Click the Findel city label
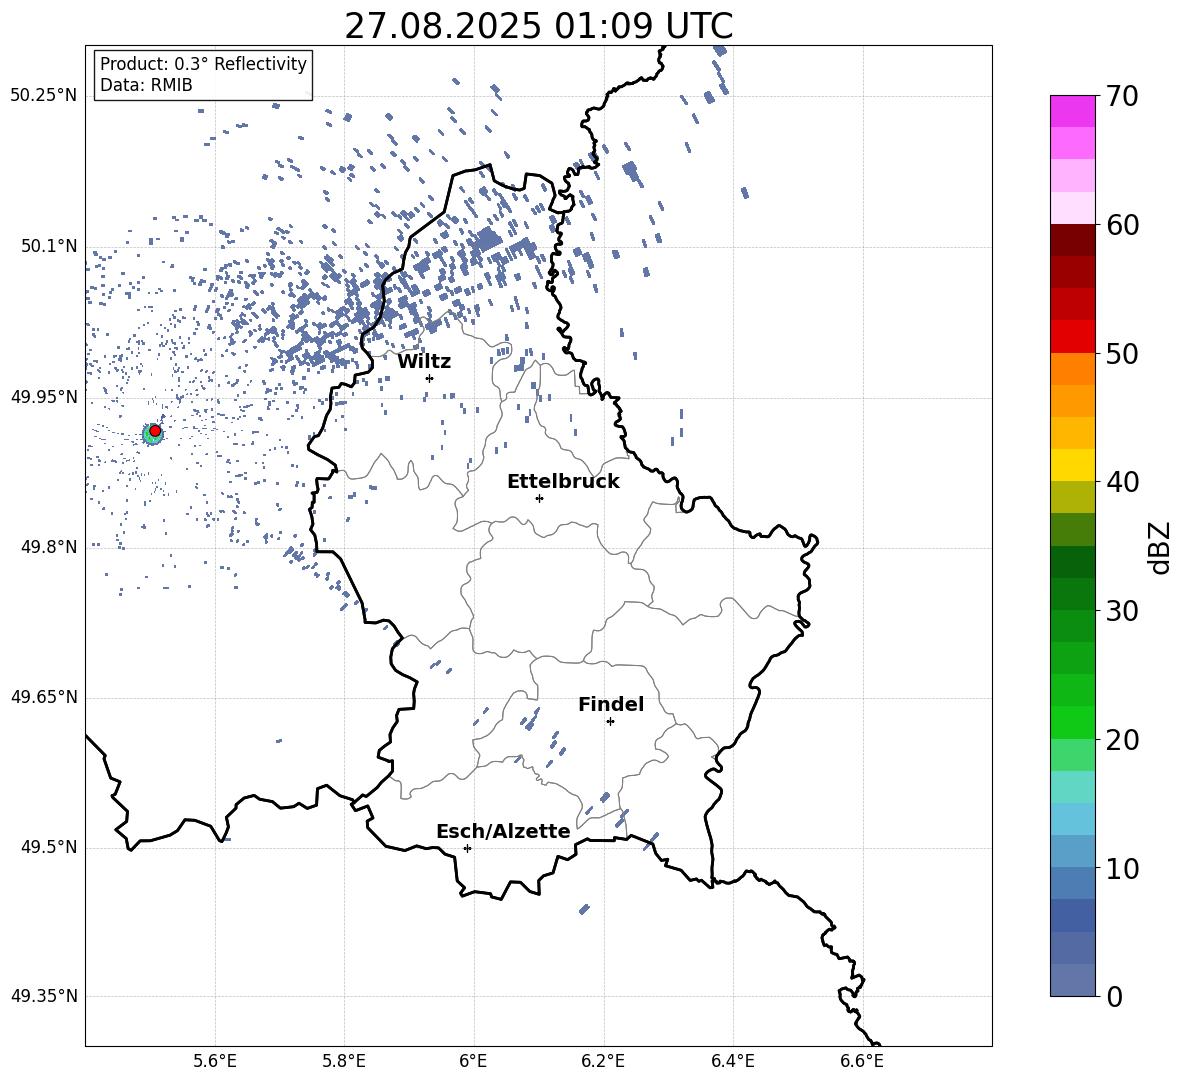Viewport: 1184px width, 1081px height. (x=611, y=704)
